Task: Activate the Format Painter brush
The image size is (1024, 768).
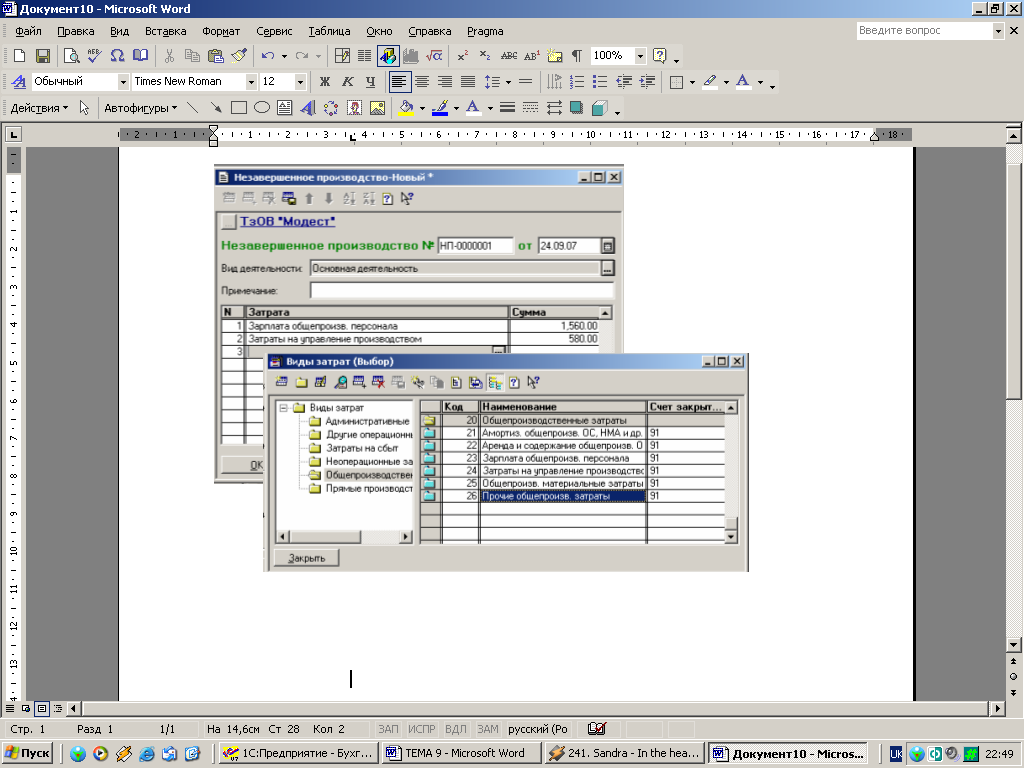Action: pyautogui.click(x=239, y=56)
